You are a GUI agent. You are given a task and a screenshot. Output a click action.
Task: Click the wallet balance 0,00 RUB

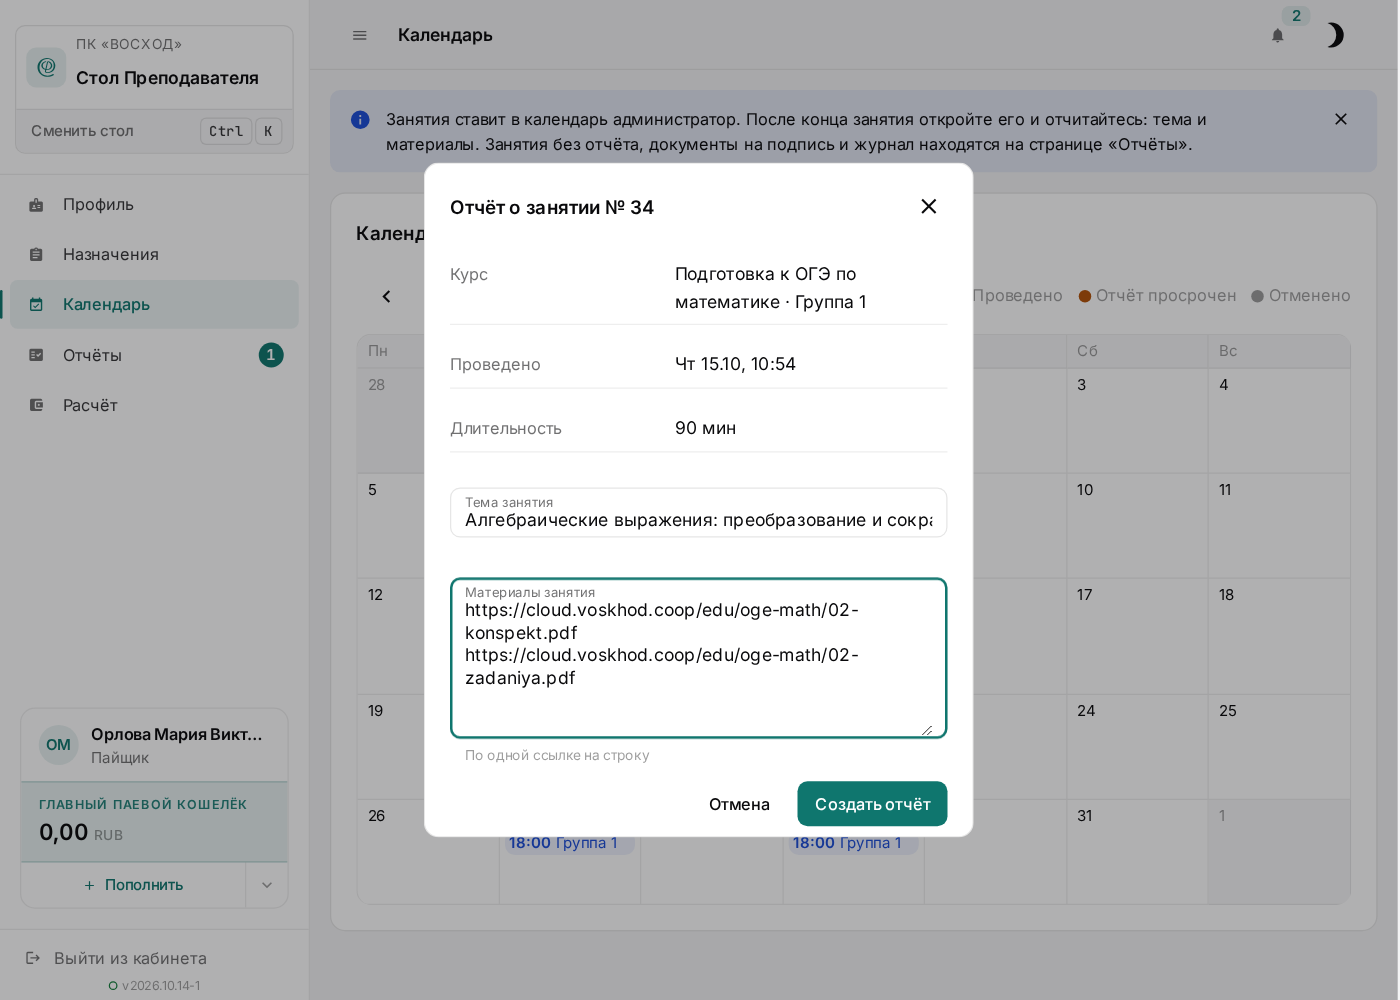(x=81, y=833)
